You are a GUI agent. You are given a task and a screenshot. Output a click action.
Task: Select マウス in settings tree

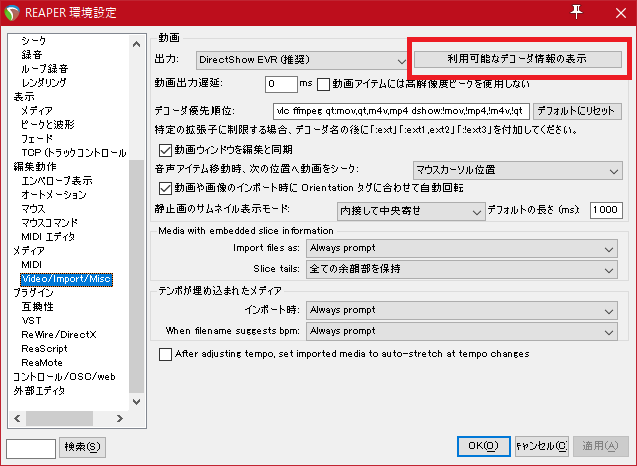pyautogui.click(x=33, y=209)
